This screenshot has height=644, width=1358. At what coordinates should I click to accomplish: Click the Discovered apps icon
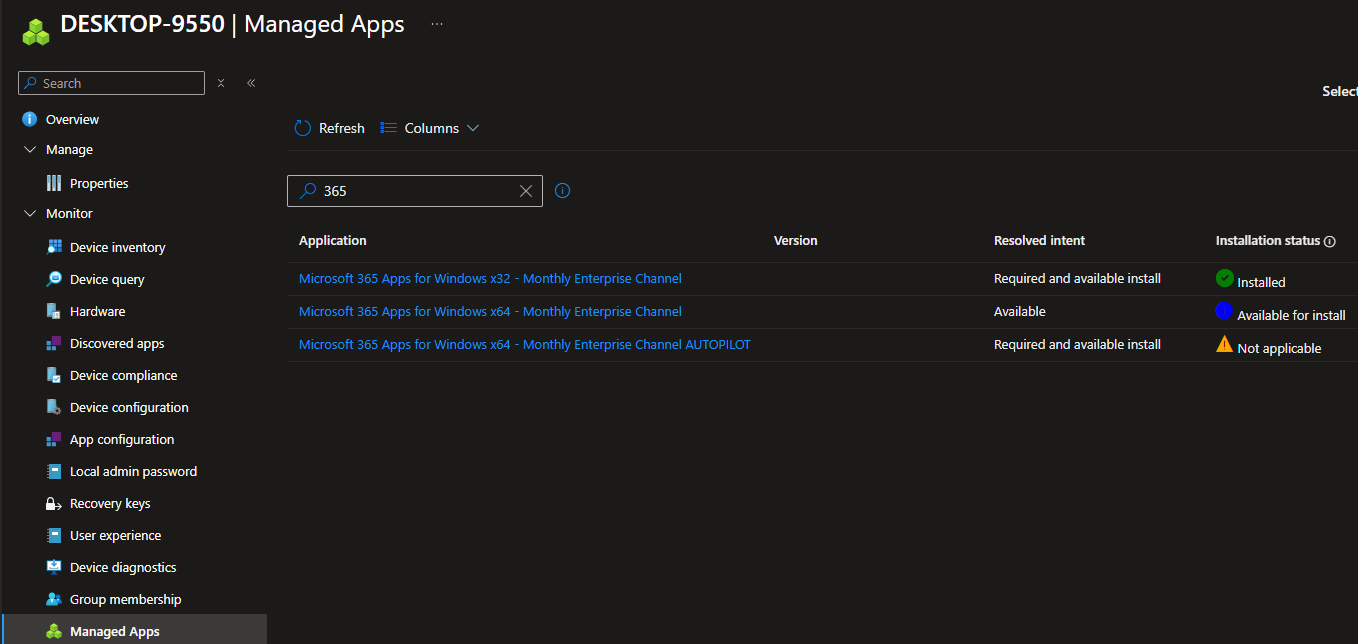[x=54, y=343]
